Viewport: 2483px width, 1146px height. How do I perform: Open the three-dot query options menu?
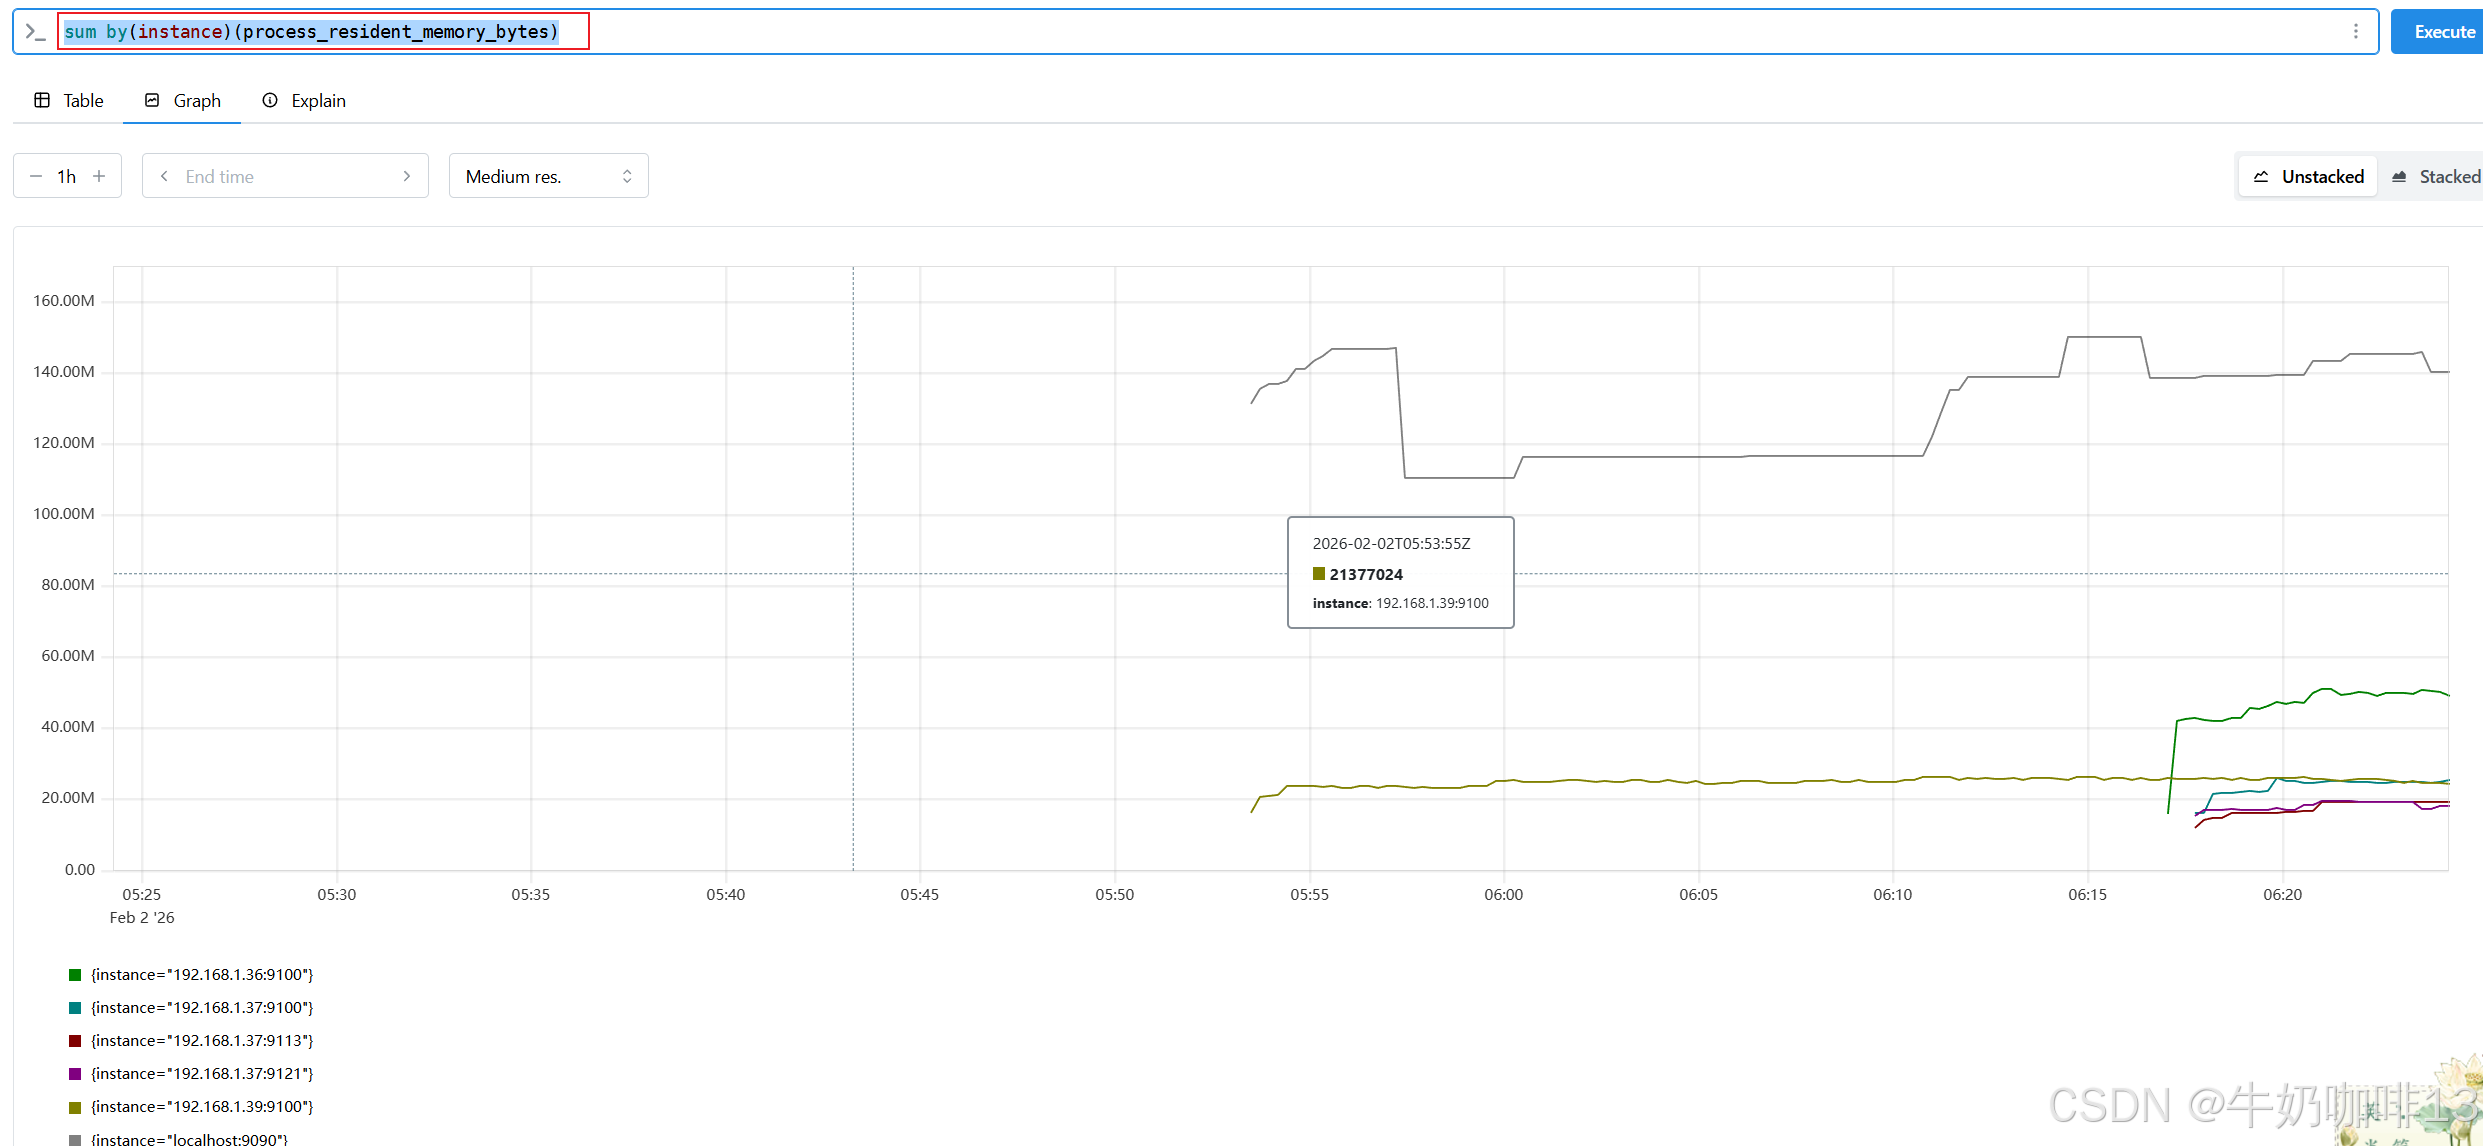tap(2356, 32)
